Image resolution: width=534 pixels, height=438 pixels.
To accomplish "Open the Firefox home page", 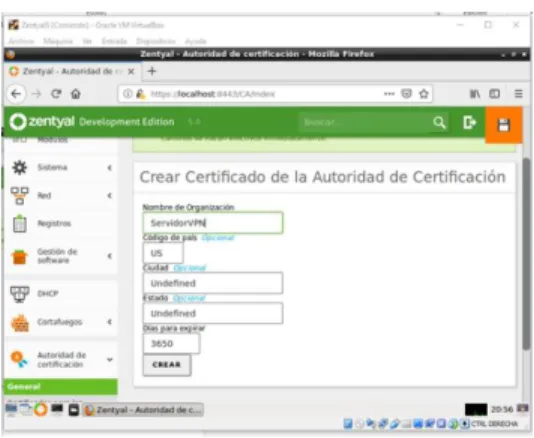I will click(76, 94).
